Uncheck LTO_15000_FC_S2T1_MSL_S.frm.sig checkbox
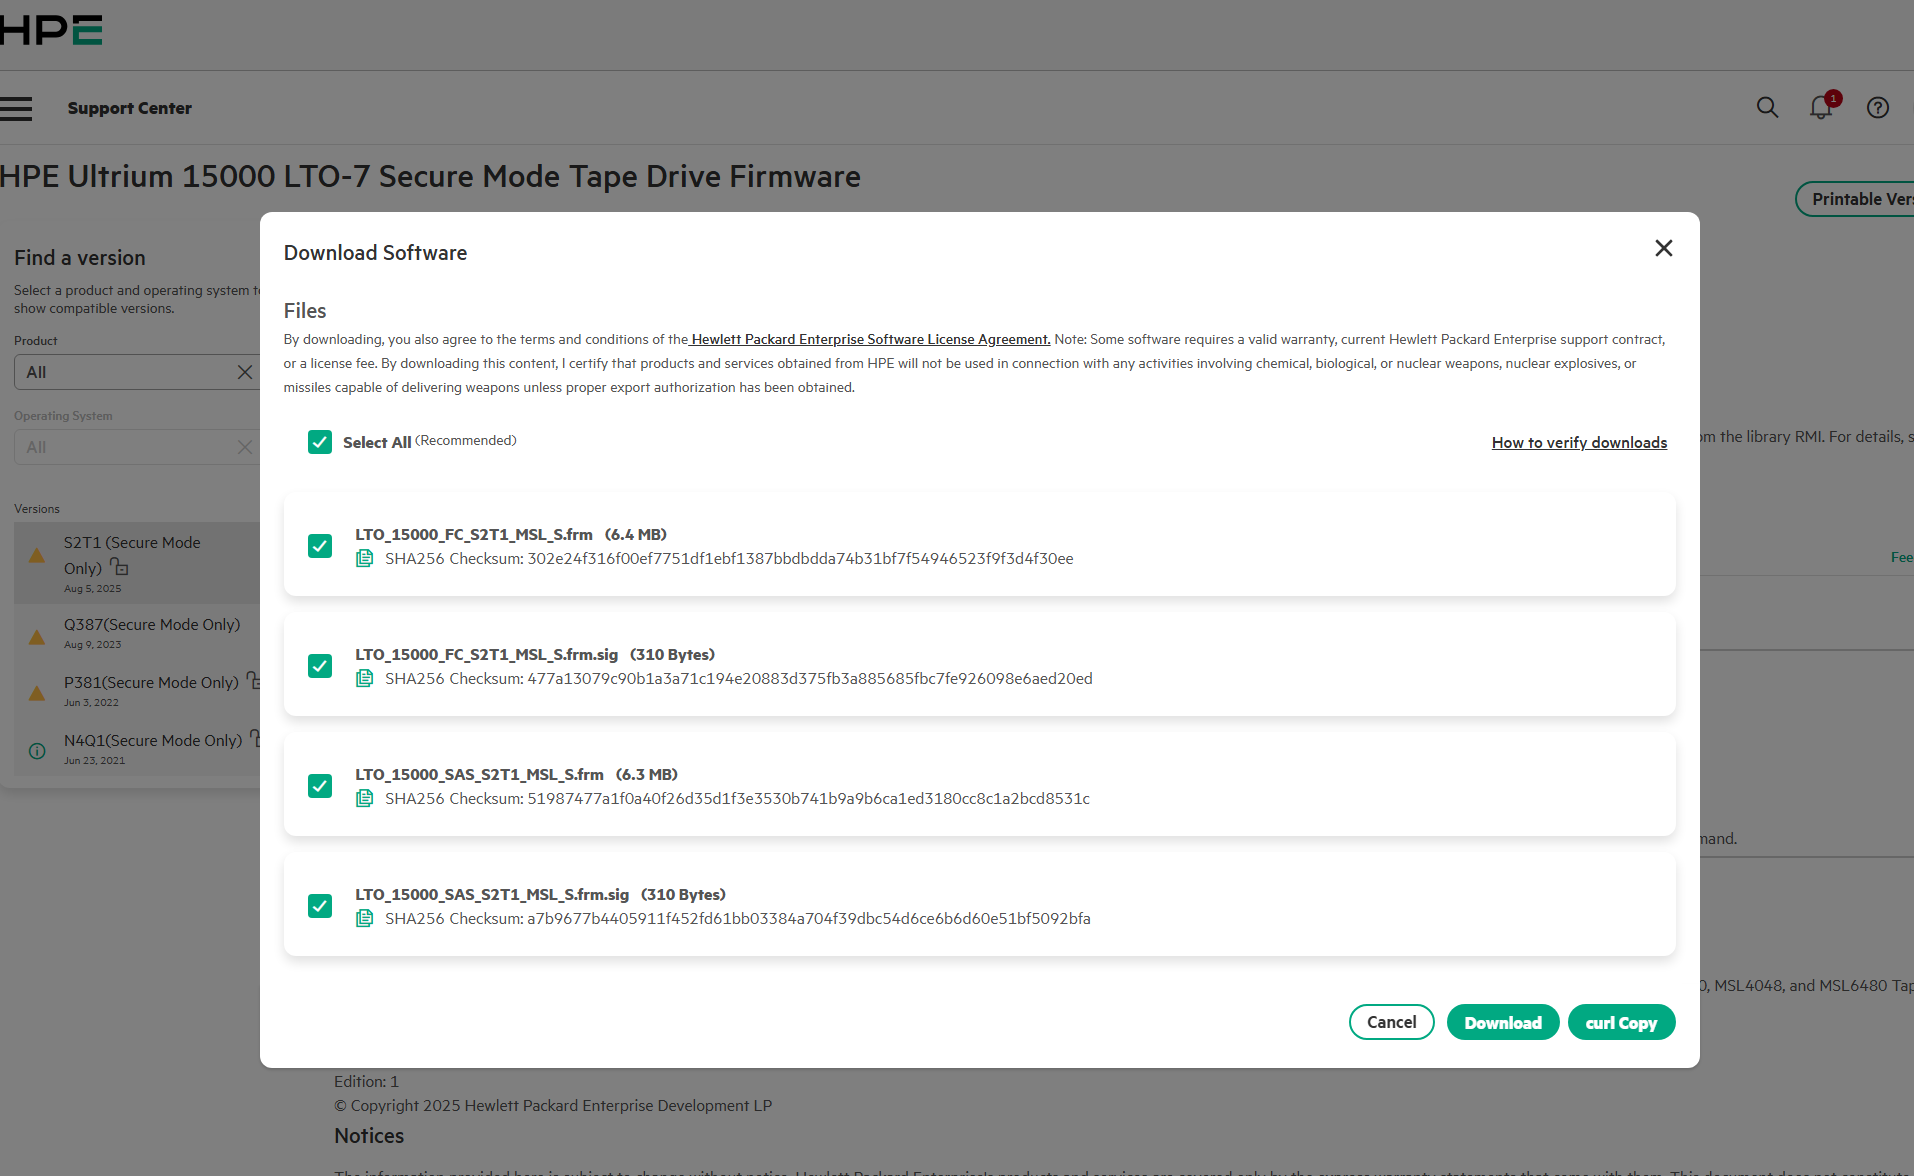This screenshot has height=1176, width=1914. coord(320,666)
